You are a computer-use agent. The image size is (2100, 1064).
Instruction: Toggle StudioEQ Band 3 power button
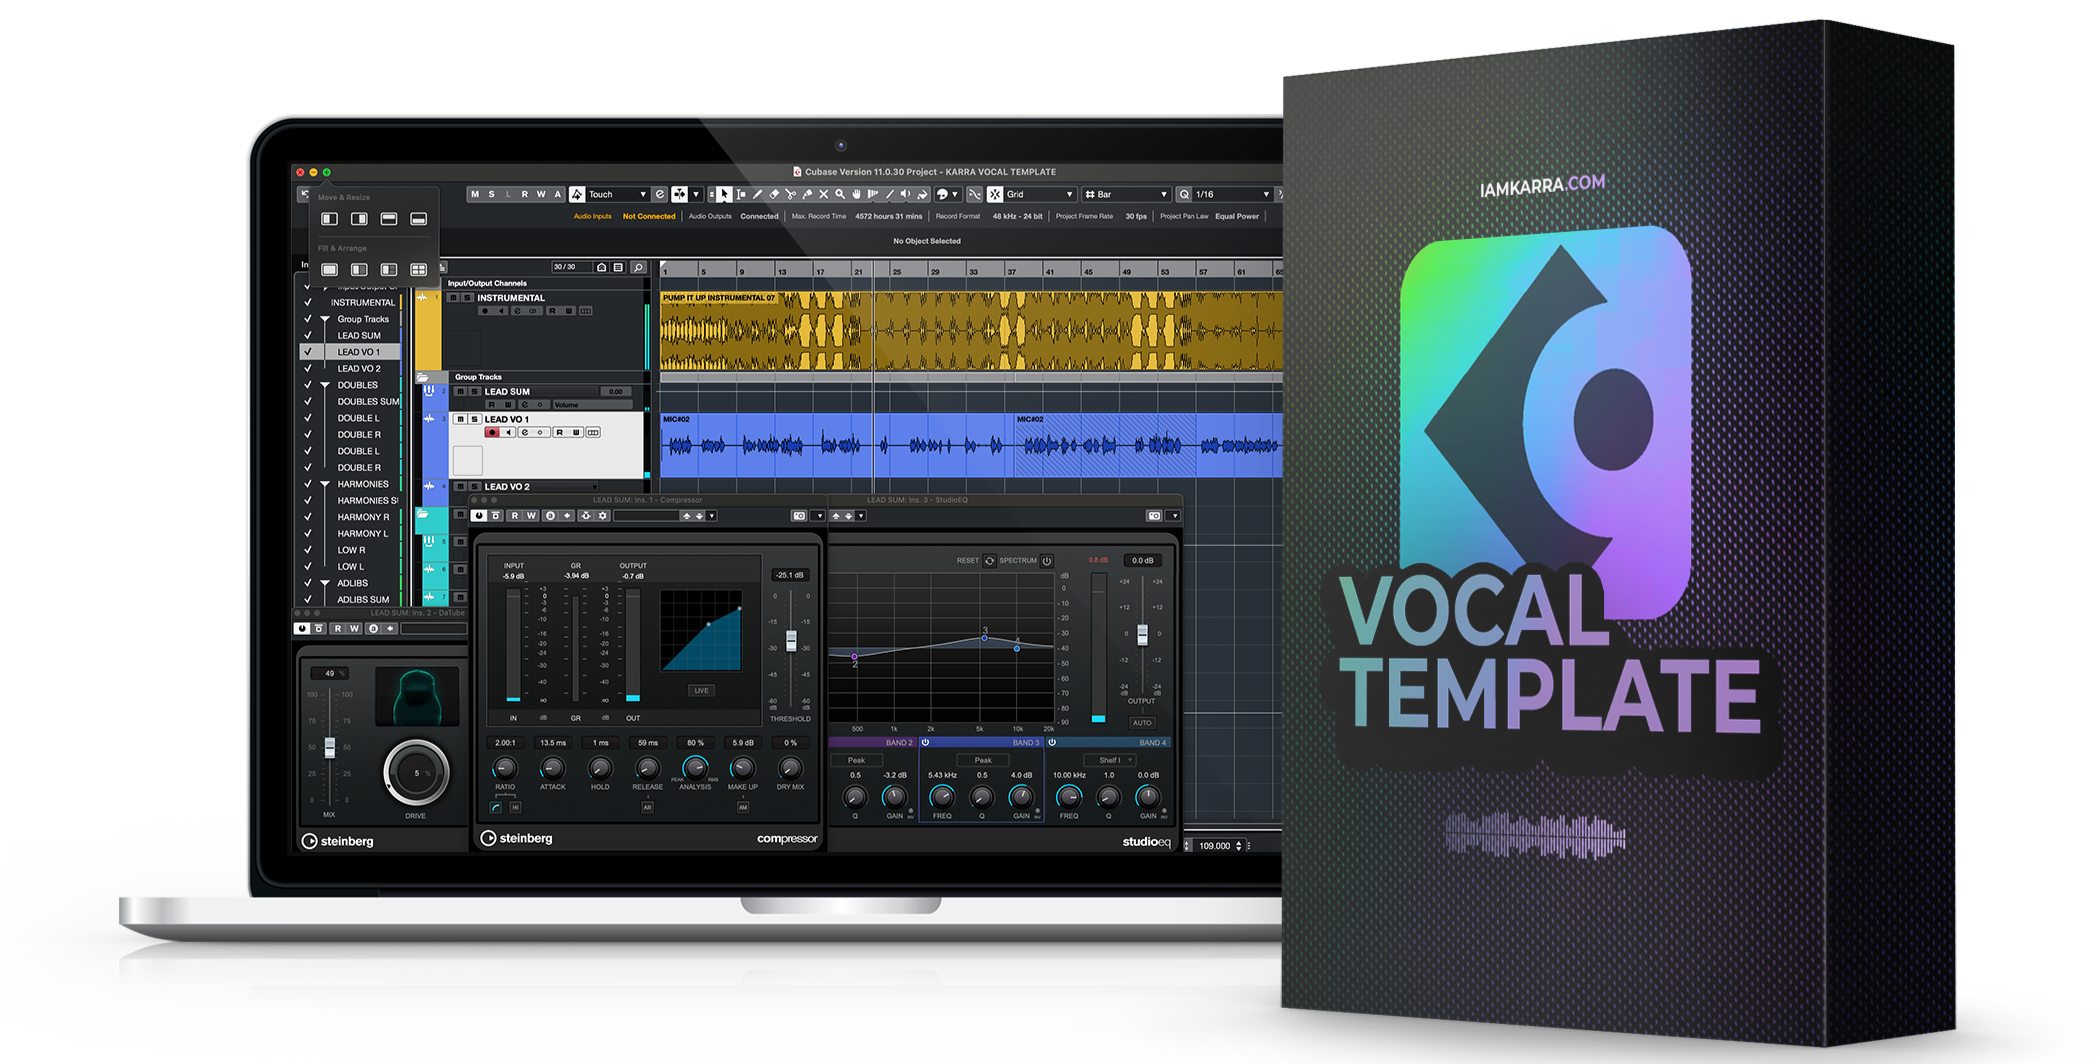[925, 743]
